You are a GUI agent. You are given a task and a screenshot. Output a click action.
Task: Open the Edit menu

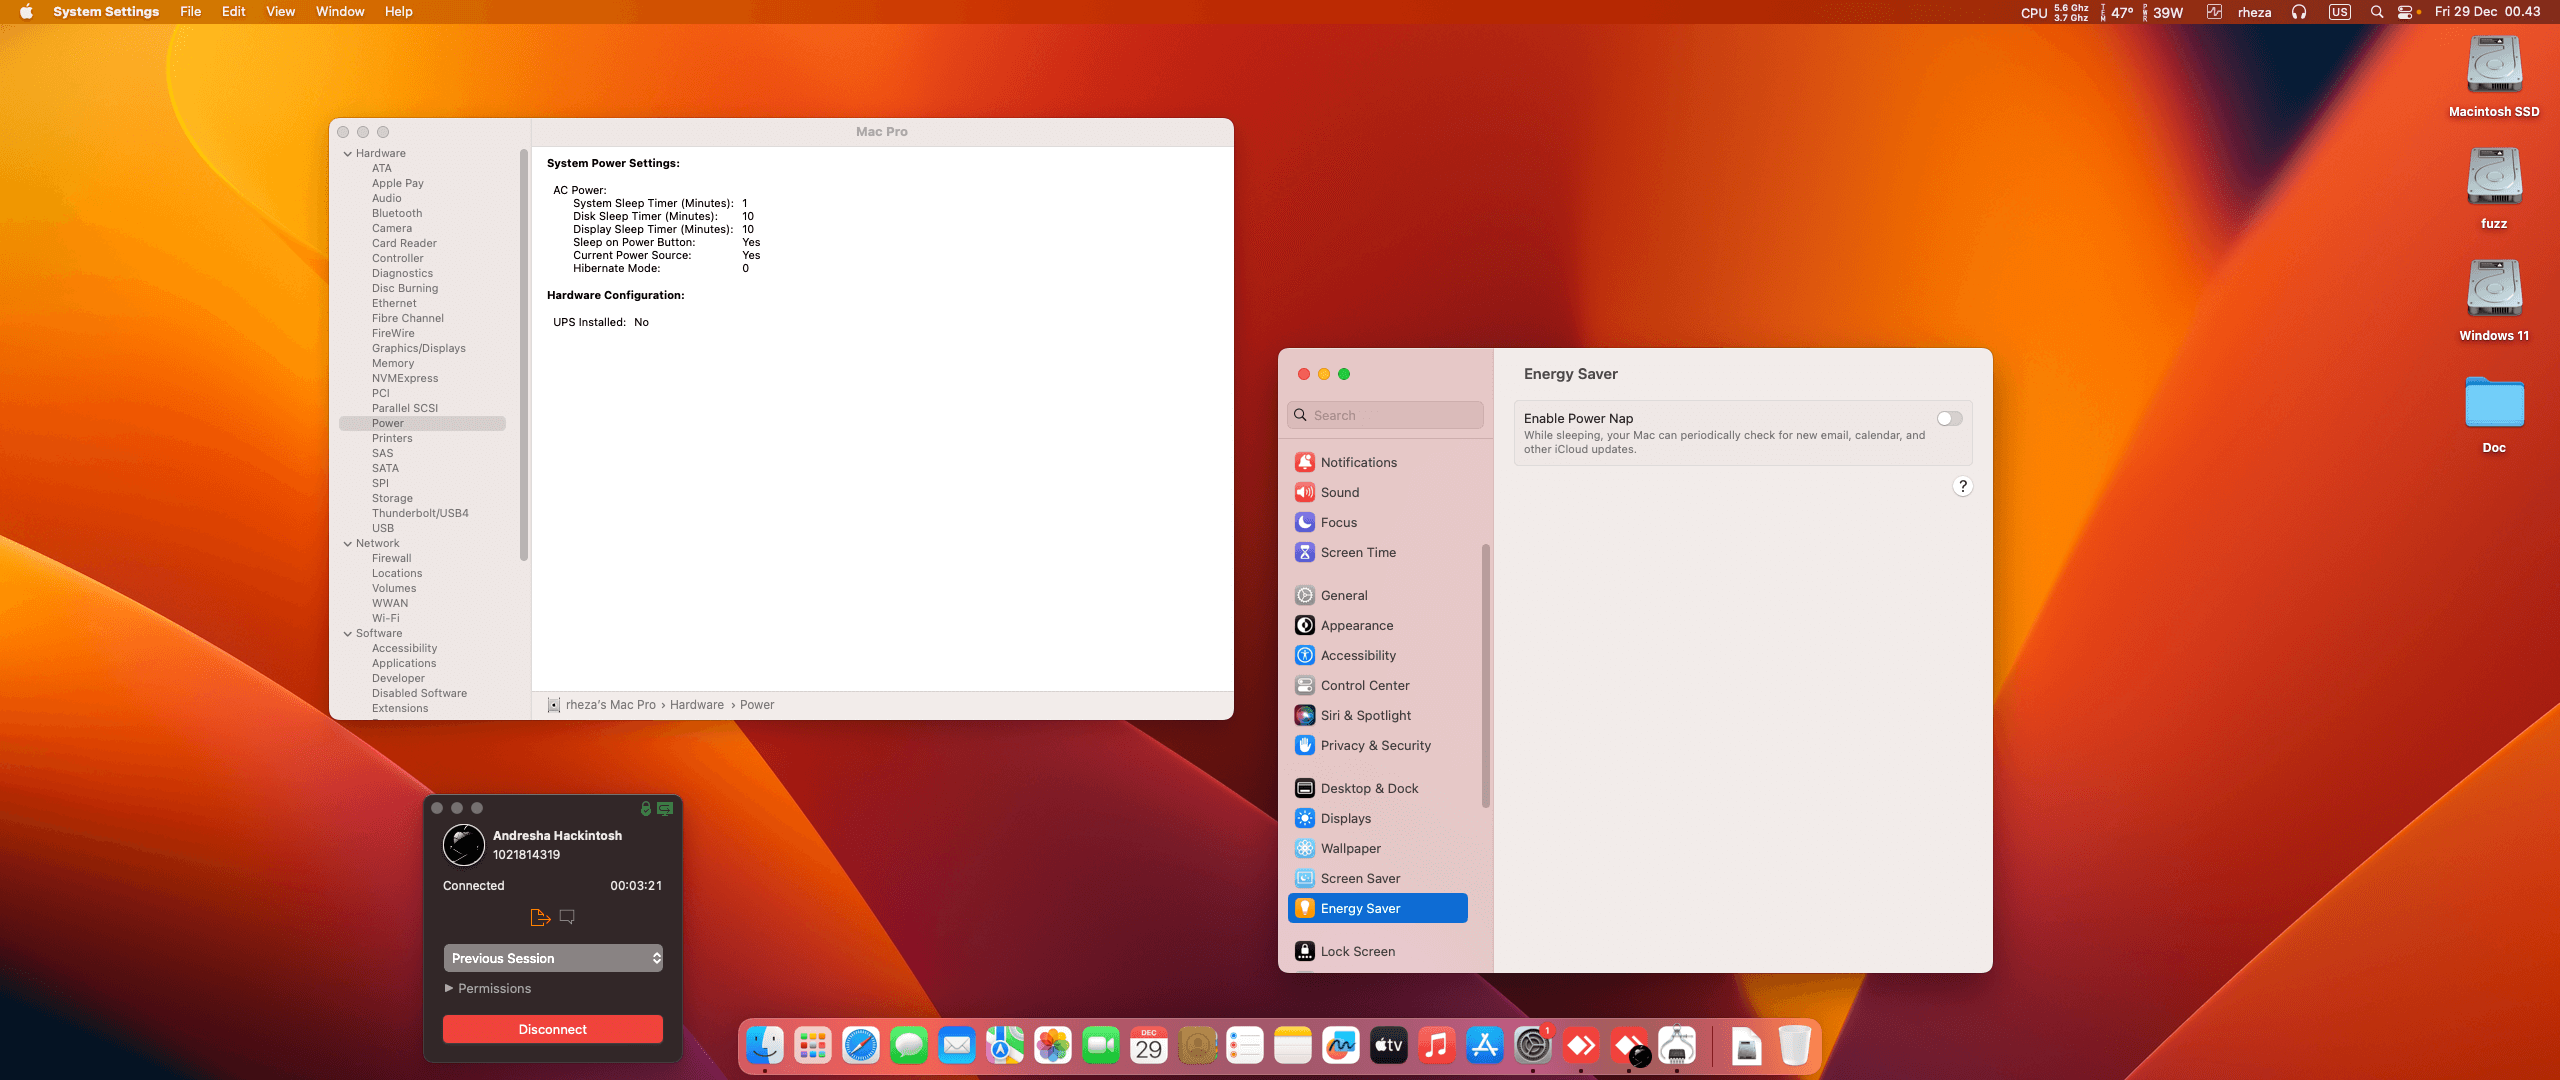coord(233,12)
